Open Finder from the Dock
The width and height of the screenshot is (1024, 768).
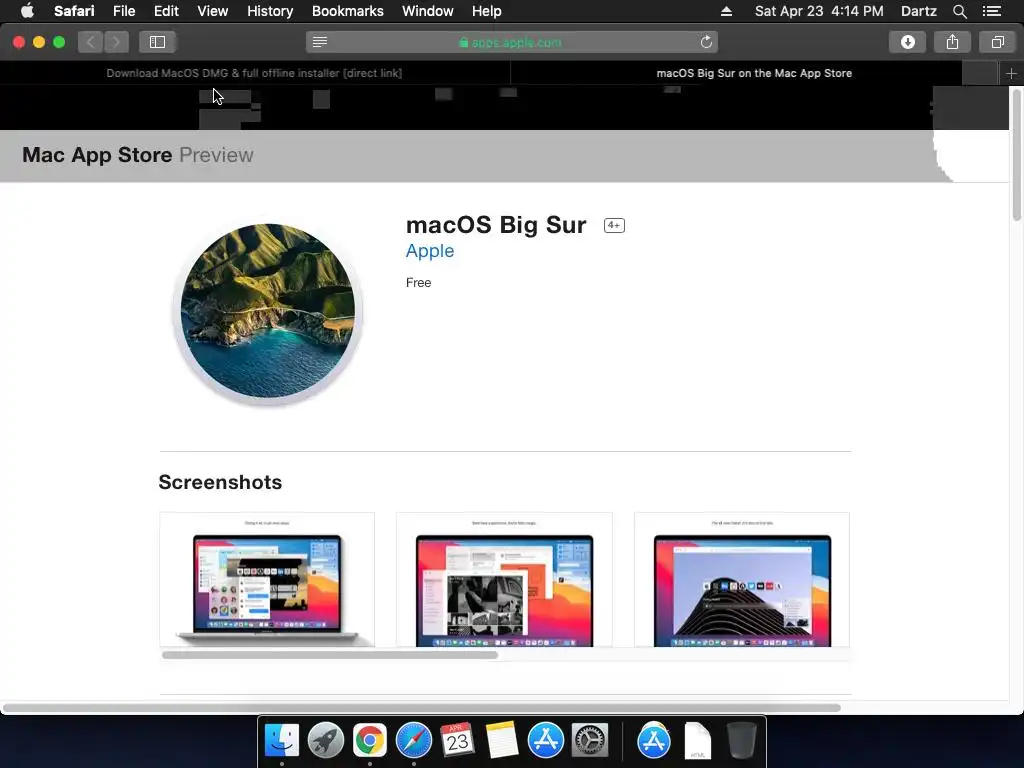coord(281,741)
